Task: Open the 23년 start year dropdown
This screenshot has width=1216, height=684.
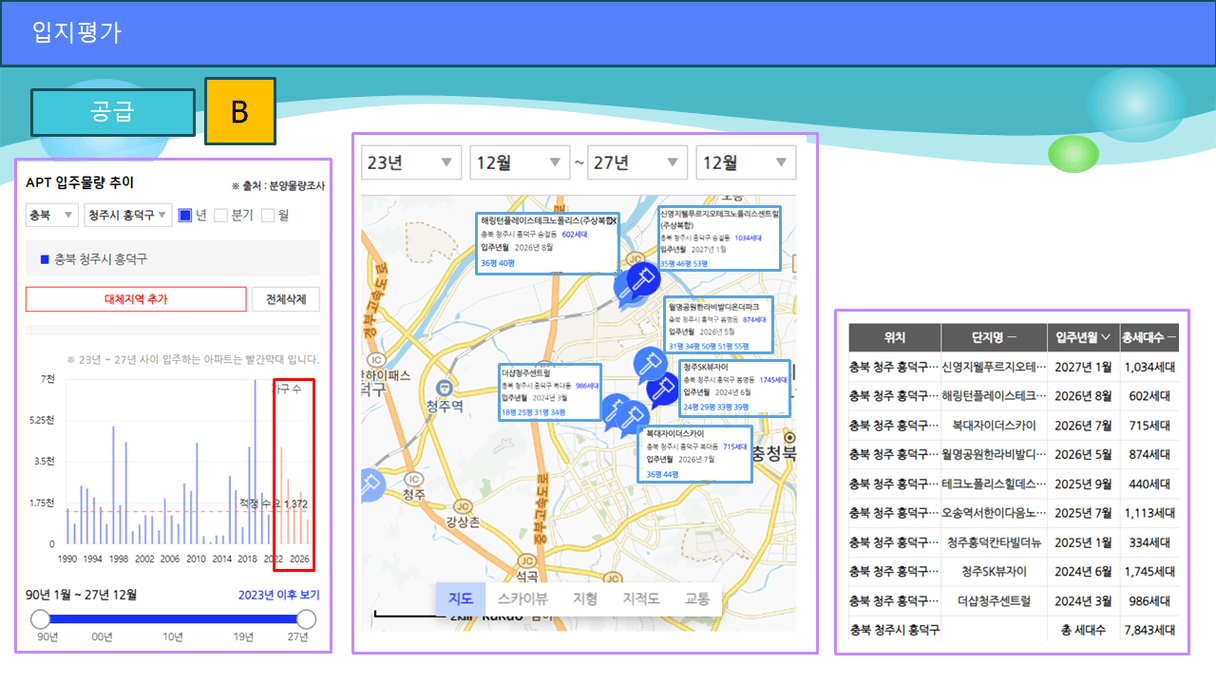Action: pos(411,162)
